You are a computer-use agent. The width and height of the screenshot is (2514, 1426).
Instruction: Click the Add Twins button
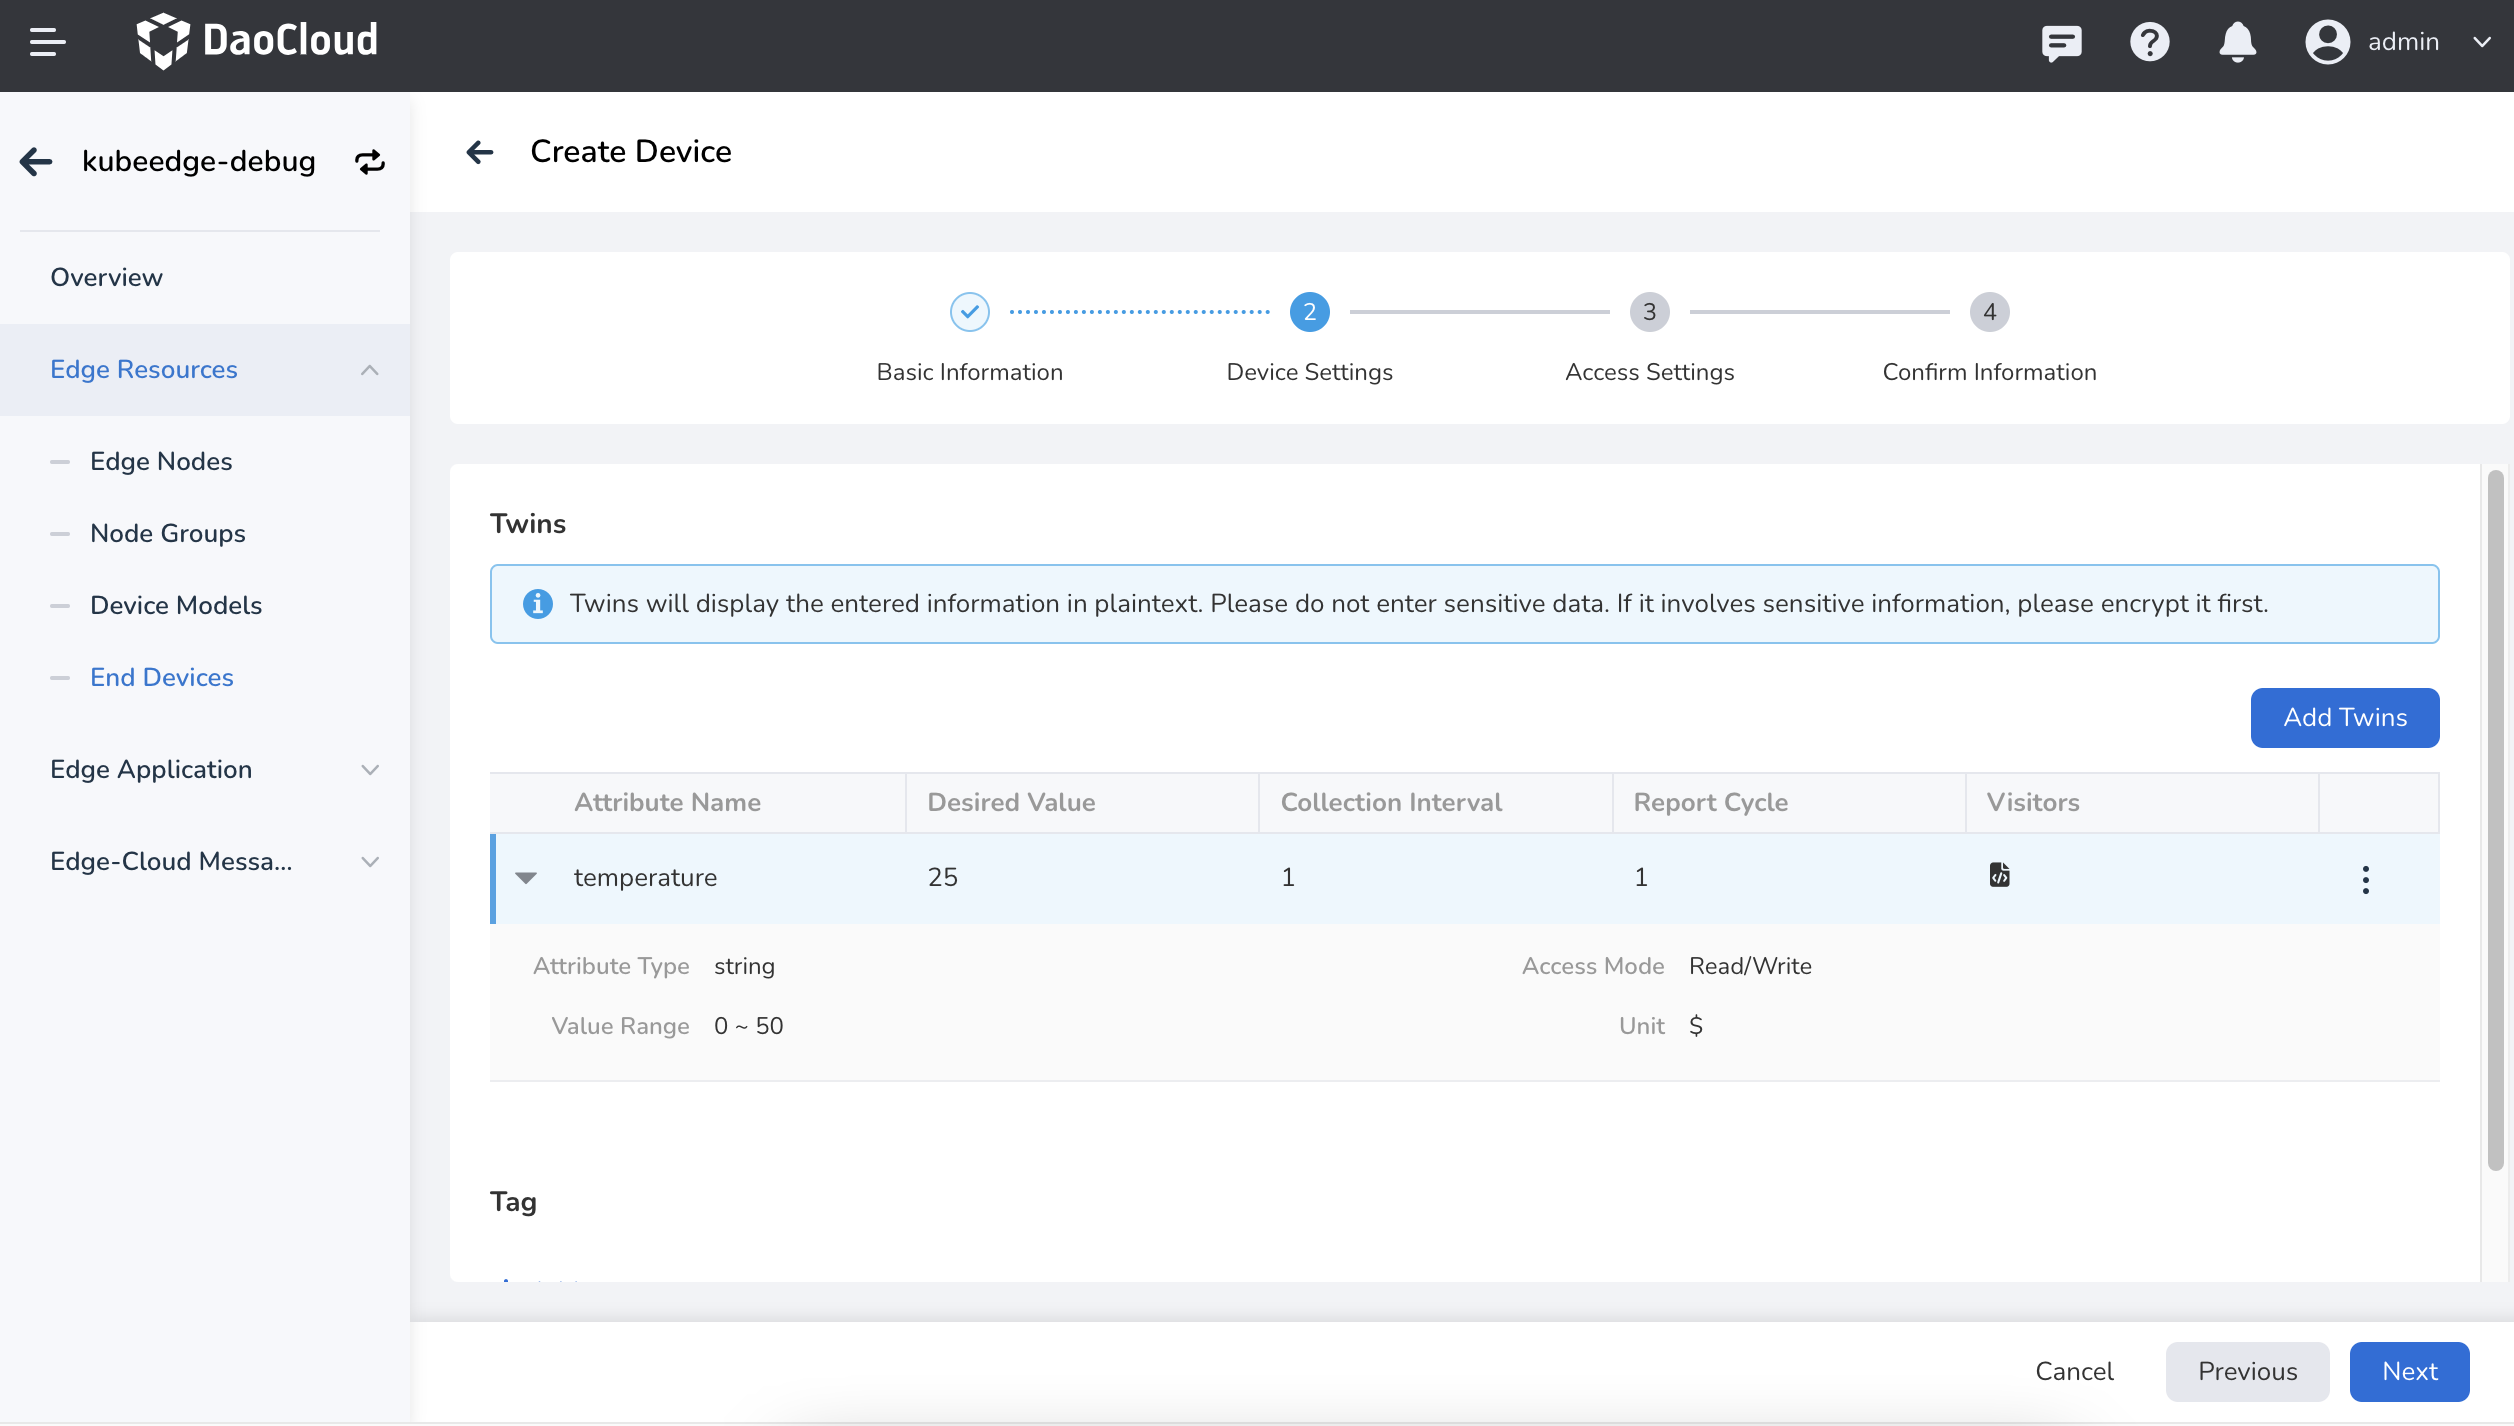[2345, 716]
